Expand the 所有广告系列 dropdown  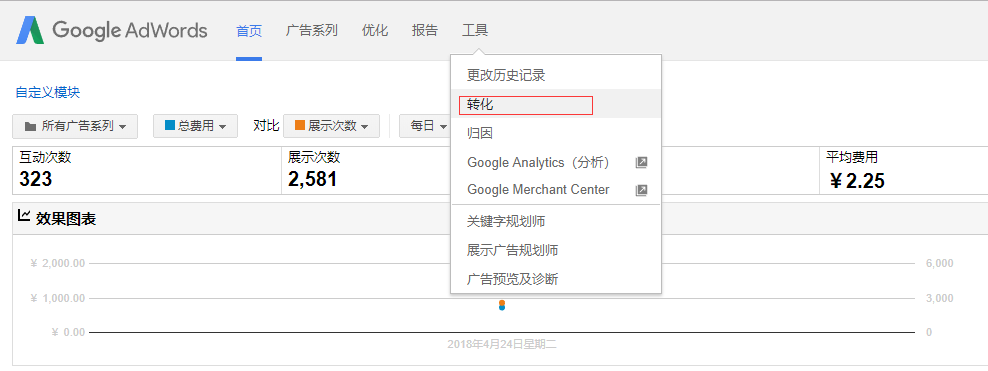[75, 126]
